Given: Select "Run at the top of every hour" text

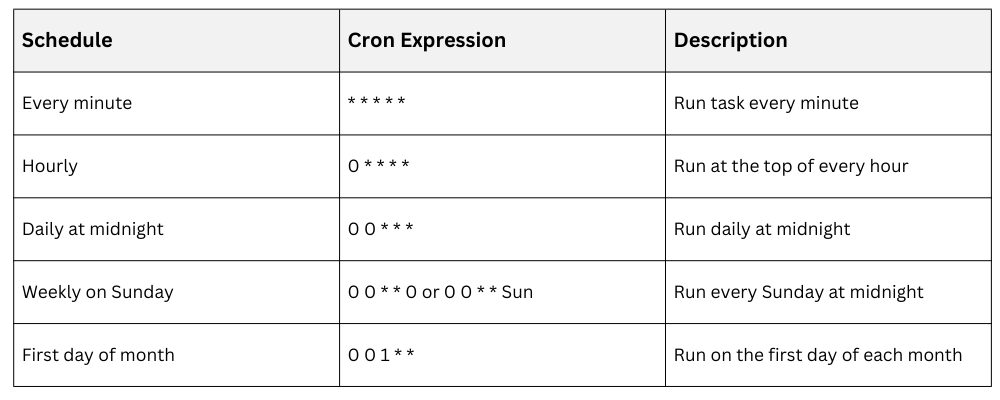Looking at the screenshot, I should point(791,166).
